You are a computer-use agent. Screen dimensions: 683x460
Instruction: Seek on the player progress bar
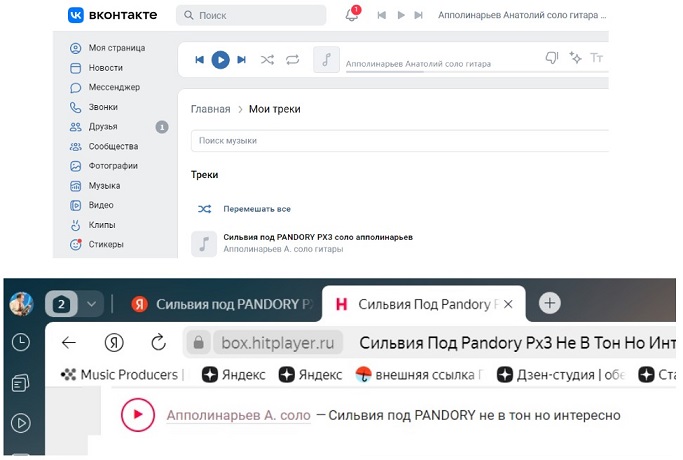477,71
